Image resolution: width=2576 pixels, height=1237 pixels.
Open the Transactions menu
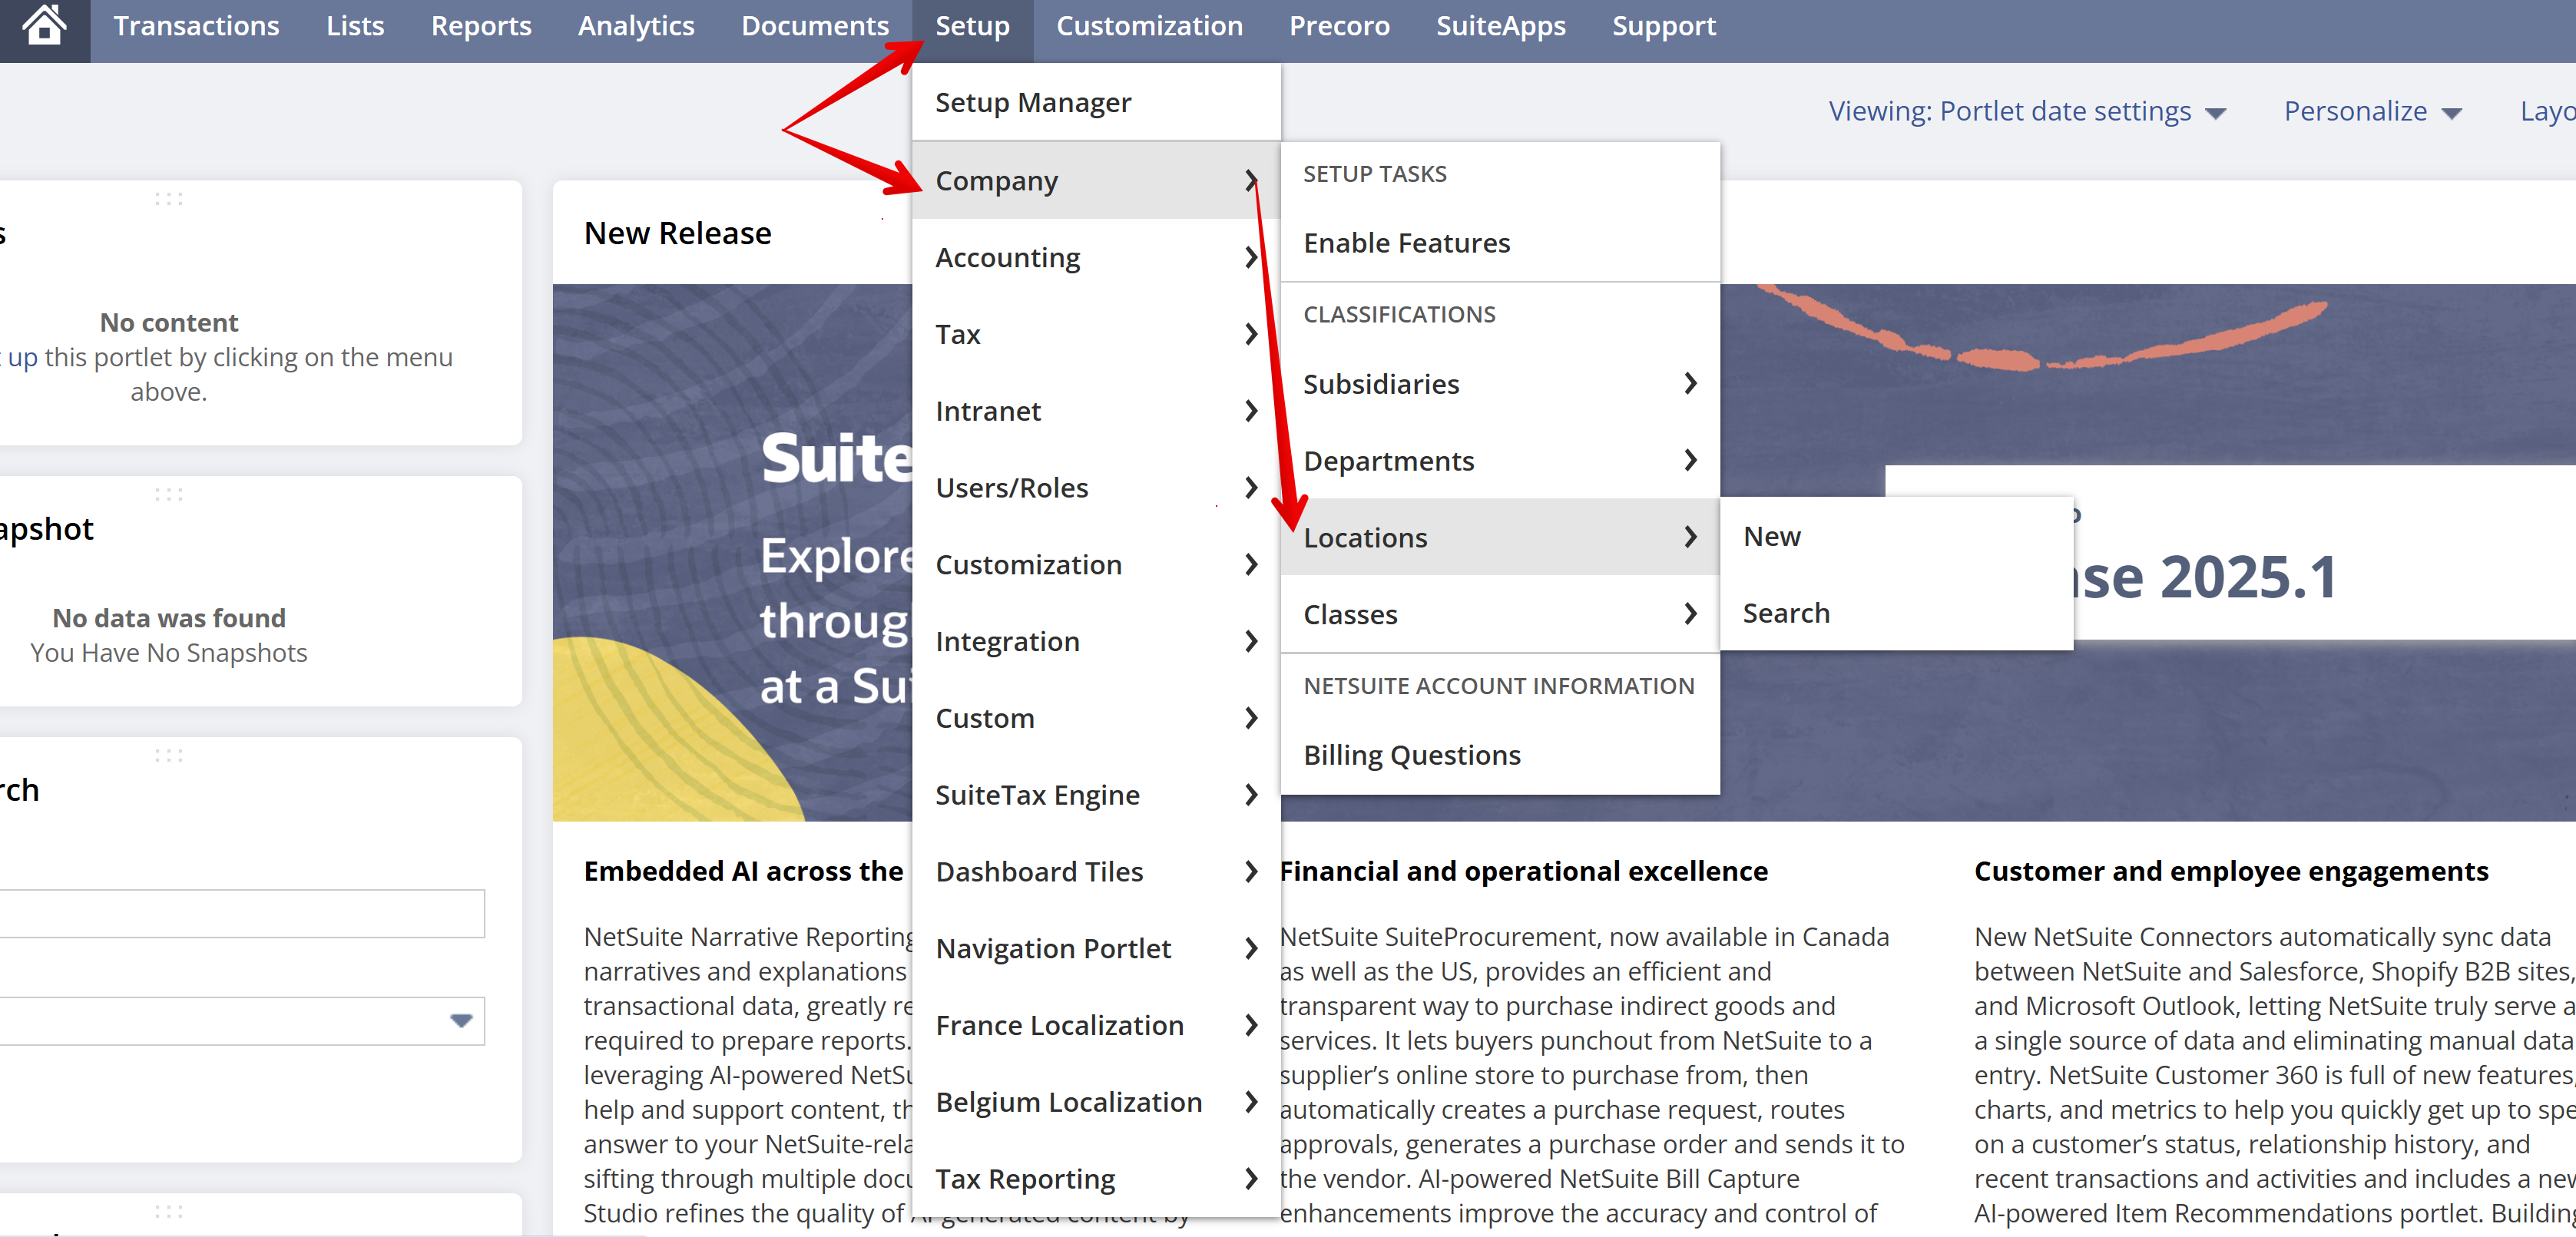pyautogui.click(x=196, y=26)
